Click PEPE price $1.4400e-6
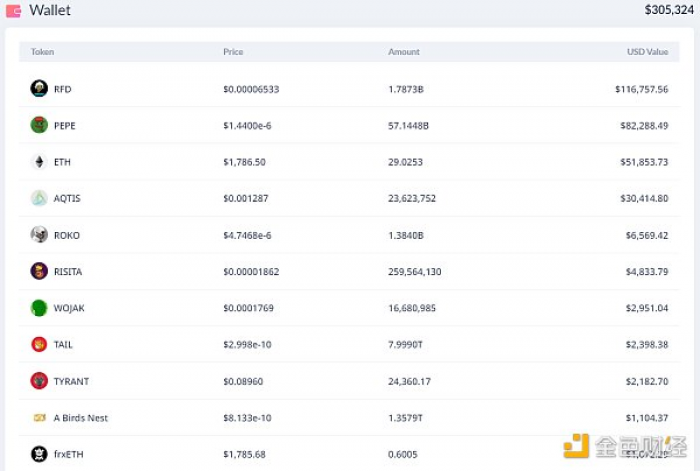The image size is (700, 471). tap(247, 126)
